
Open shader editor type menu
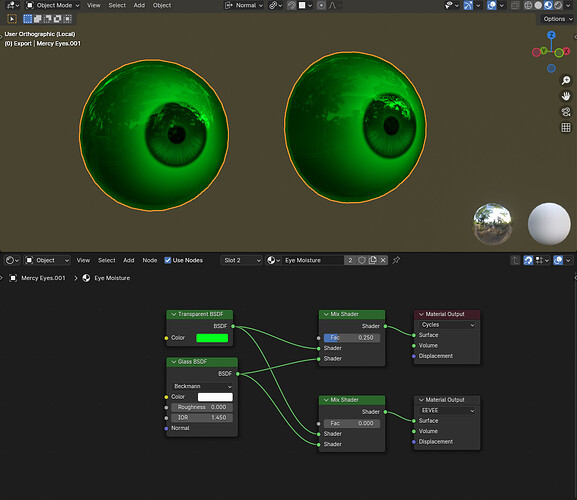[13, 260]
